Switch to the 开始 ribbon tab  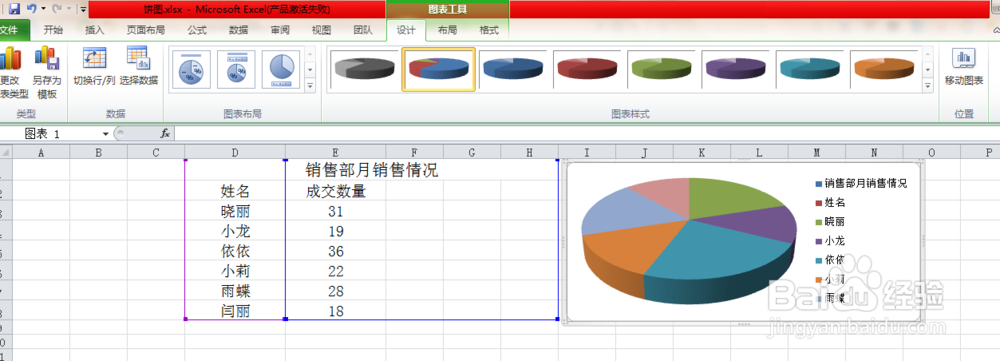tap(53, 30)
